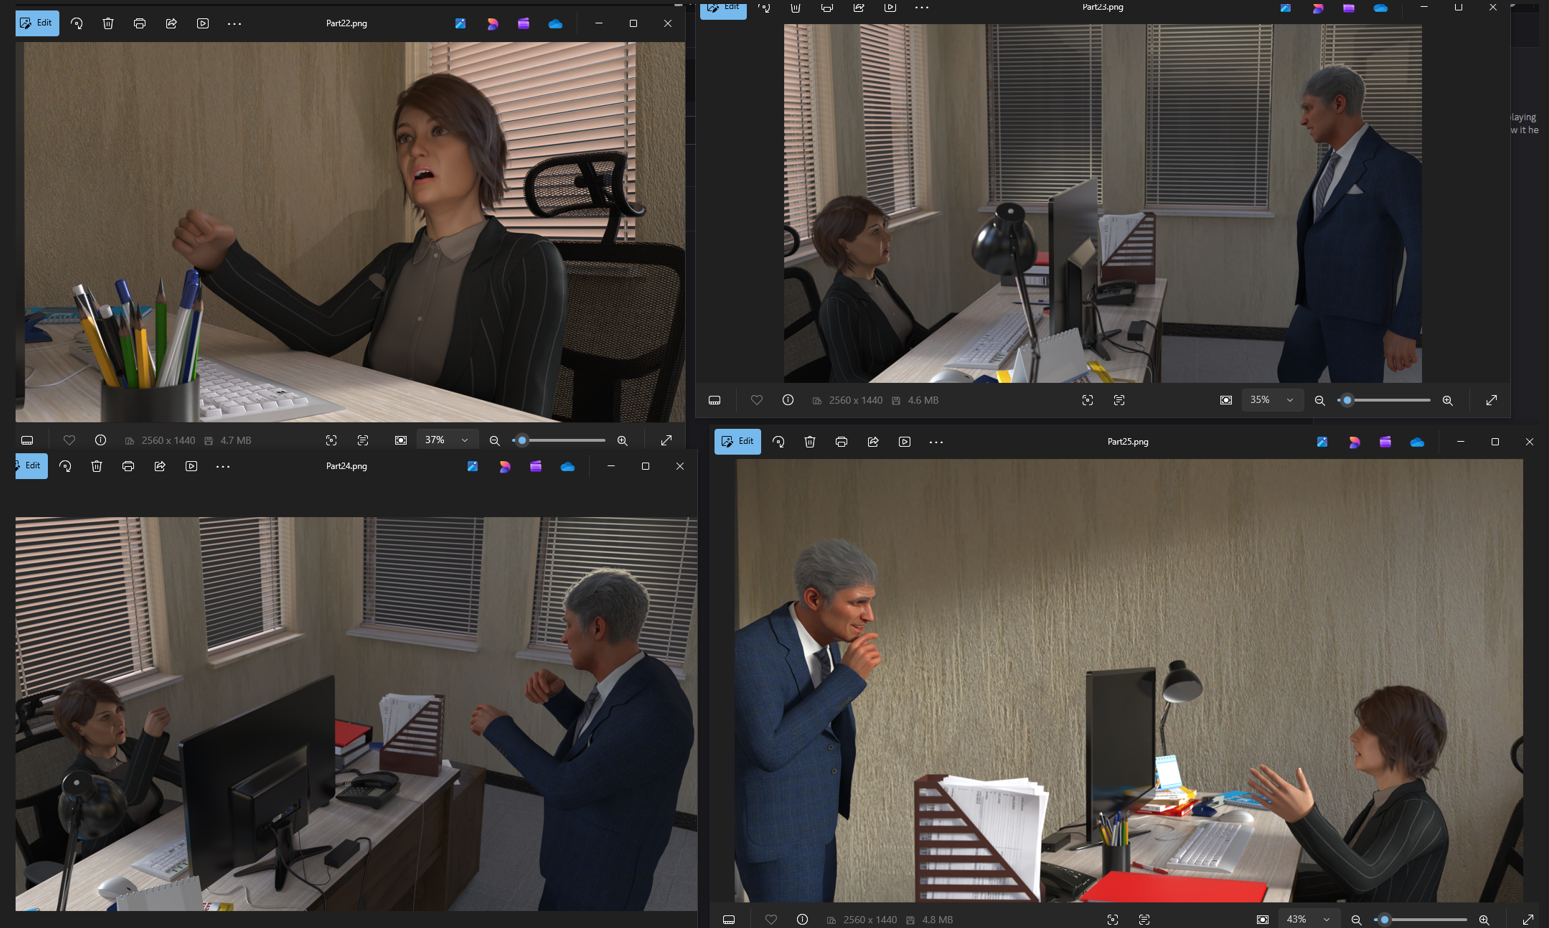Click Edit in the Part24.png window
Viewport: 1549px width, 928px height.
point(31,466)
